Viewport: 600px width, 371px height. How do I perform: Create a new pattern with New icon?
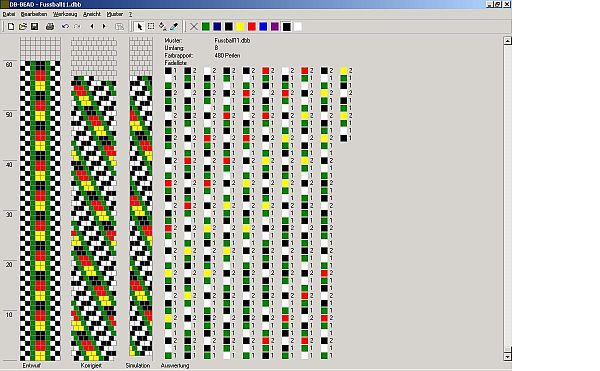tap(11, 26)
